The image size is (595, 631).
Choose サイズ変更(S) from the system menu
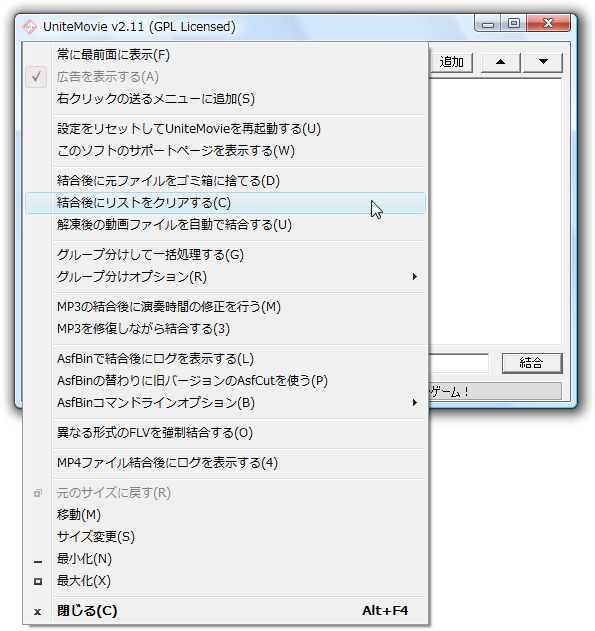(225, 537)
